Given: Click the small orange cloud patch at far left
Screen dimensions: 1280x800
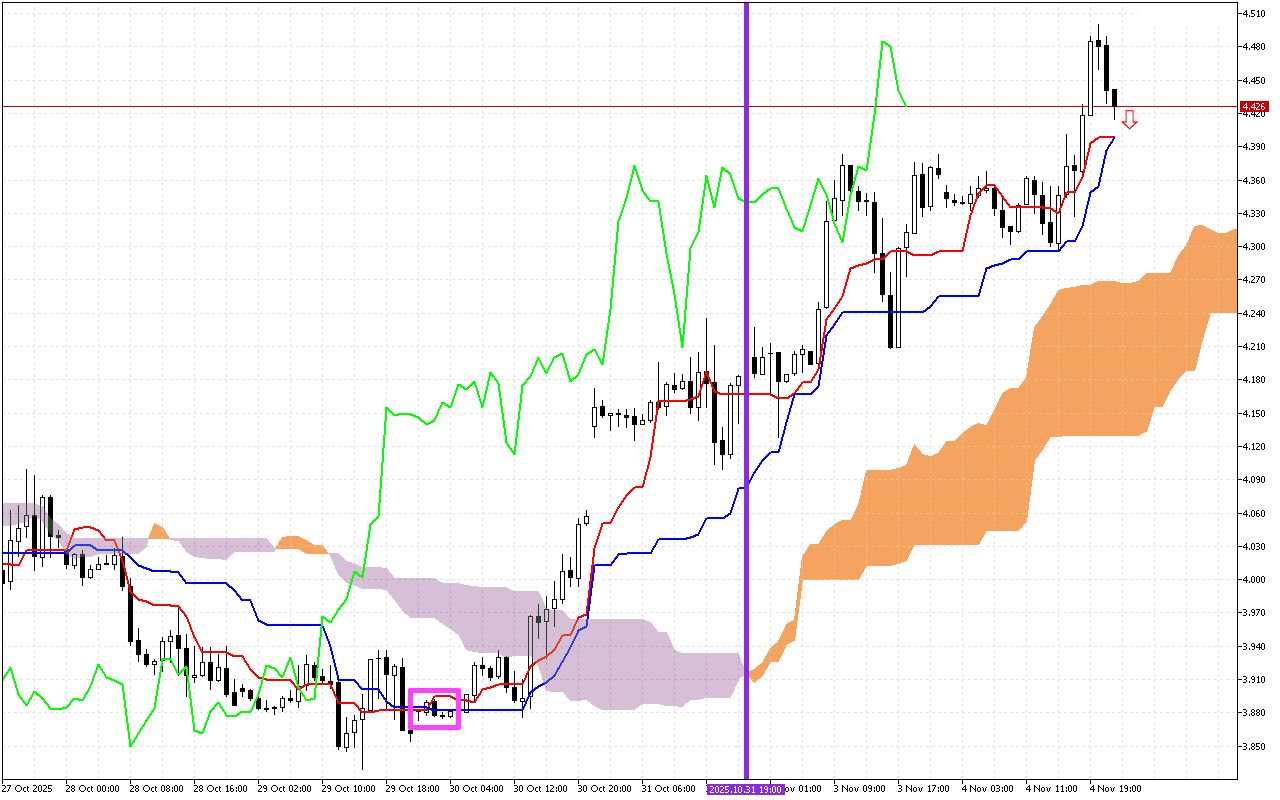Looking at the screenshot, I should point(157,531).
